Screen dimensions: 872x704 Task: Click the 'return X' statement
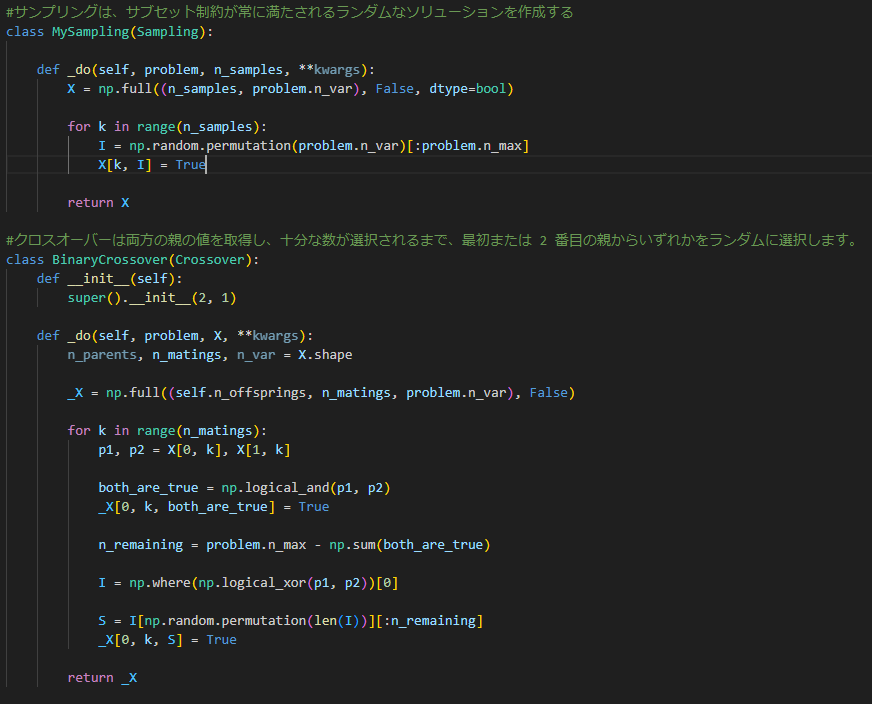(98, 202)
